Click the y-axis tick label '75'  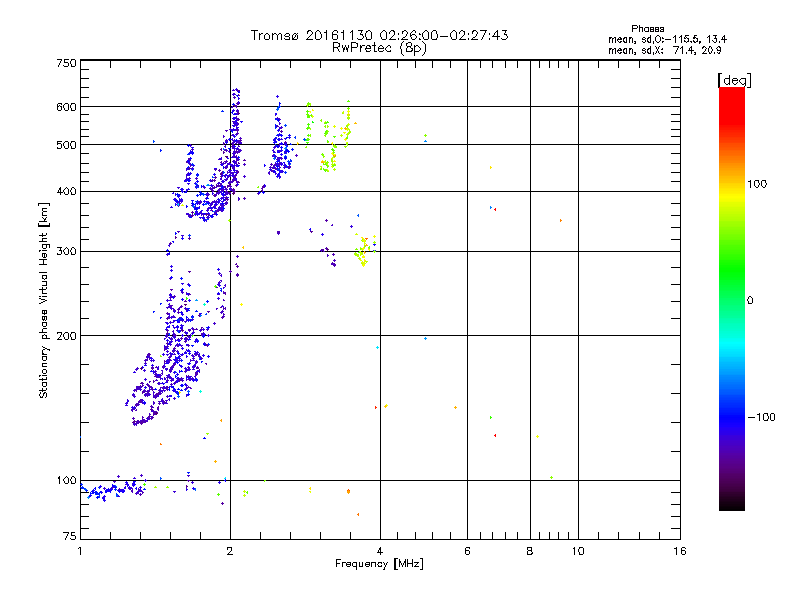pyautogui.click(x=70, y=536)
